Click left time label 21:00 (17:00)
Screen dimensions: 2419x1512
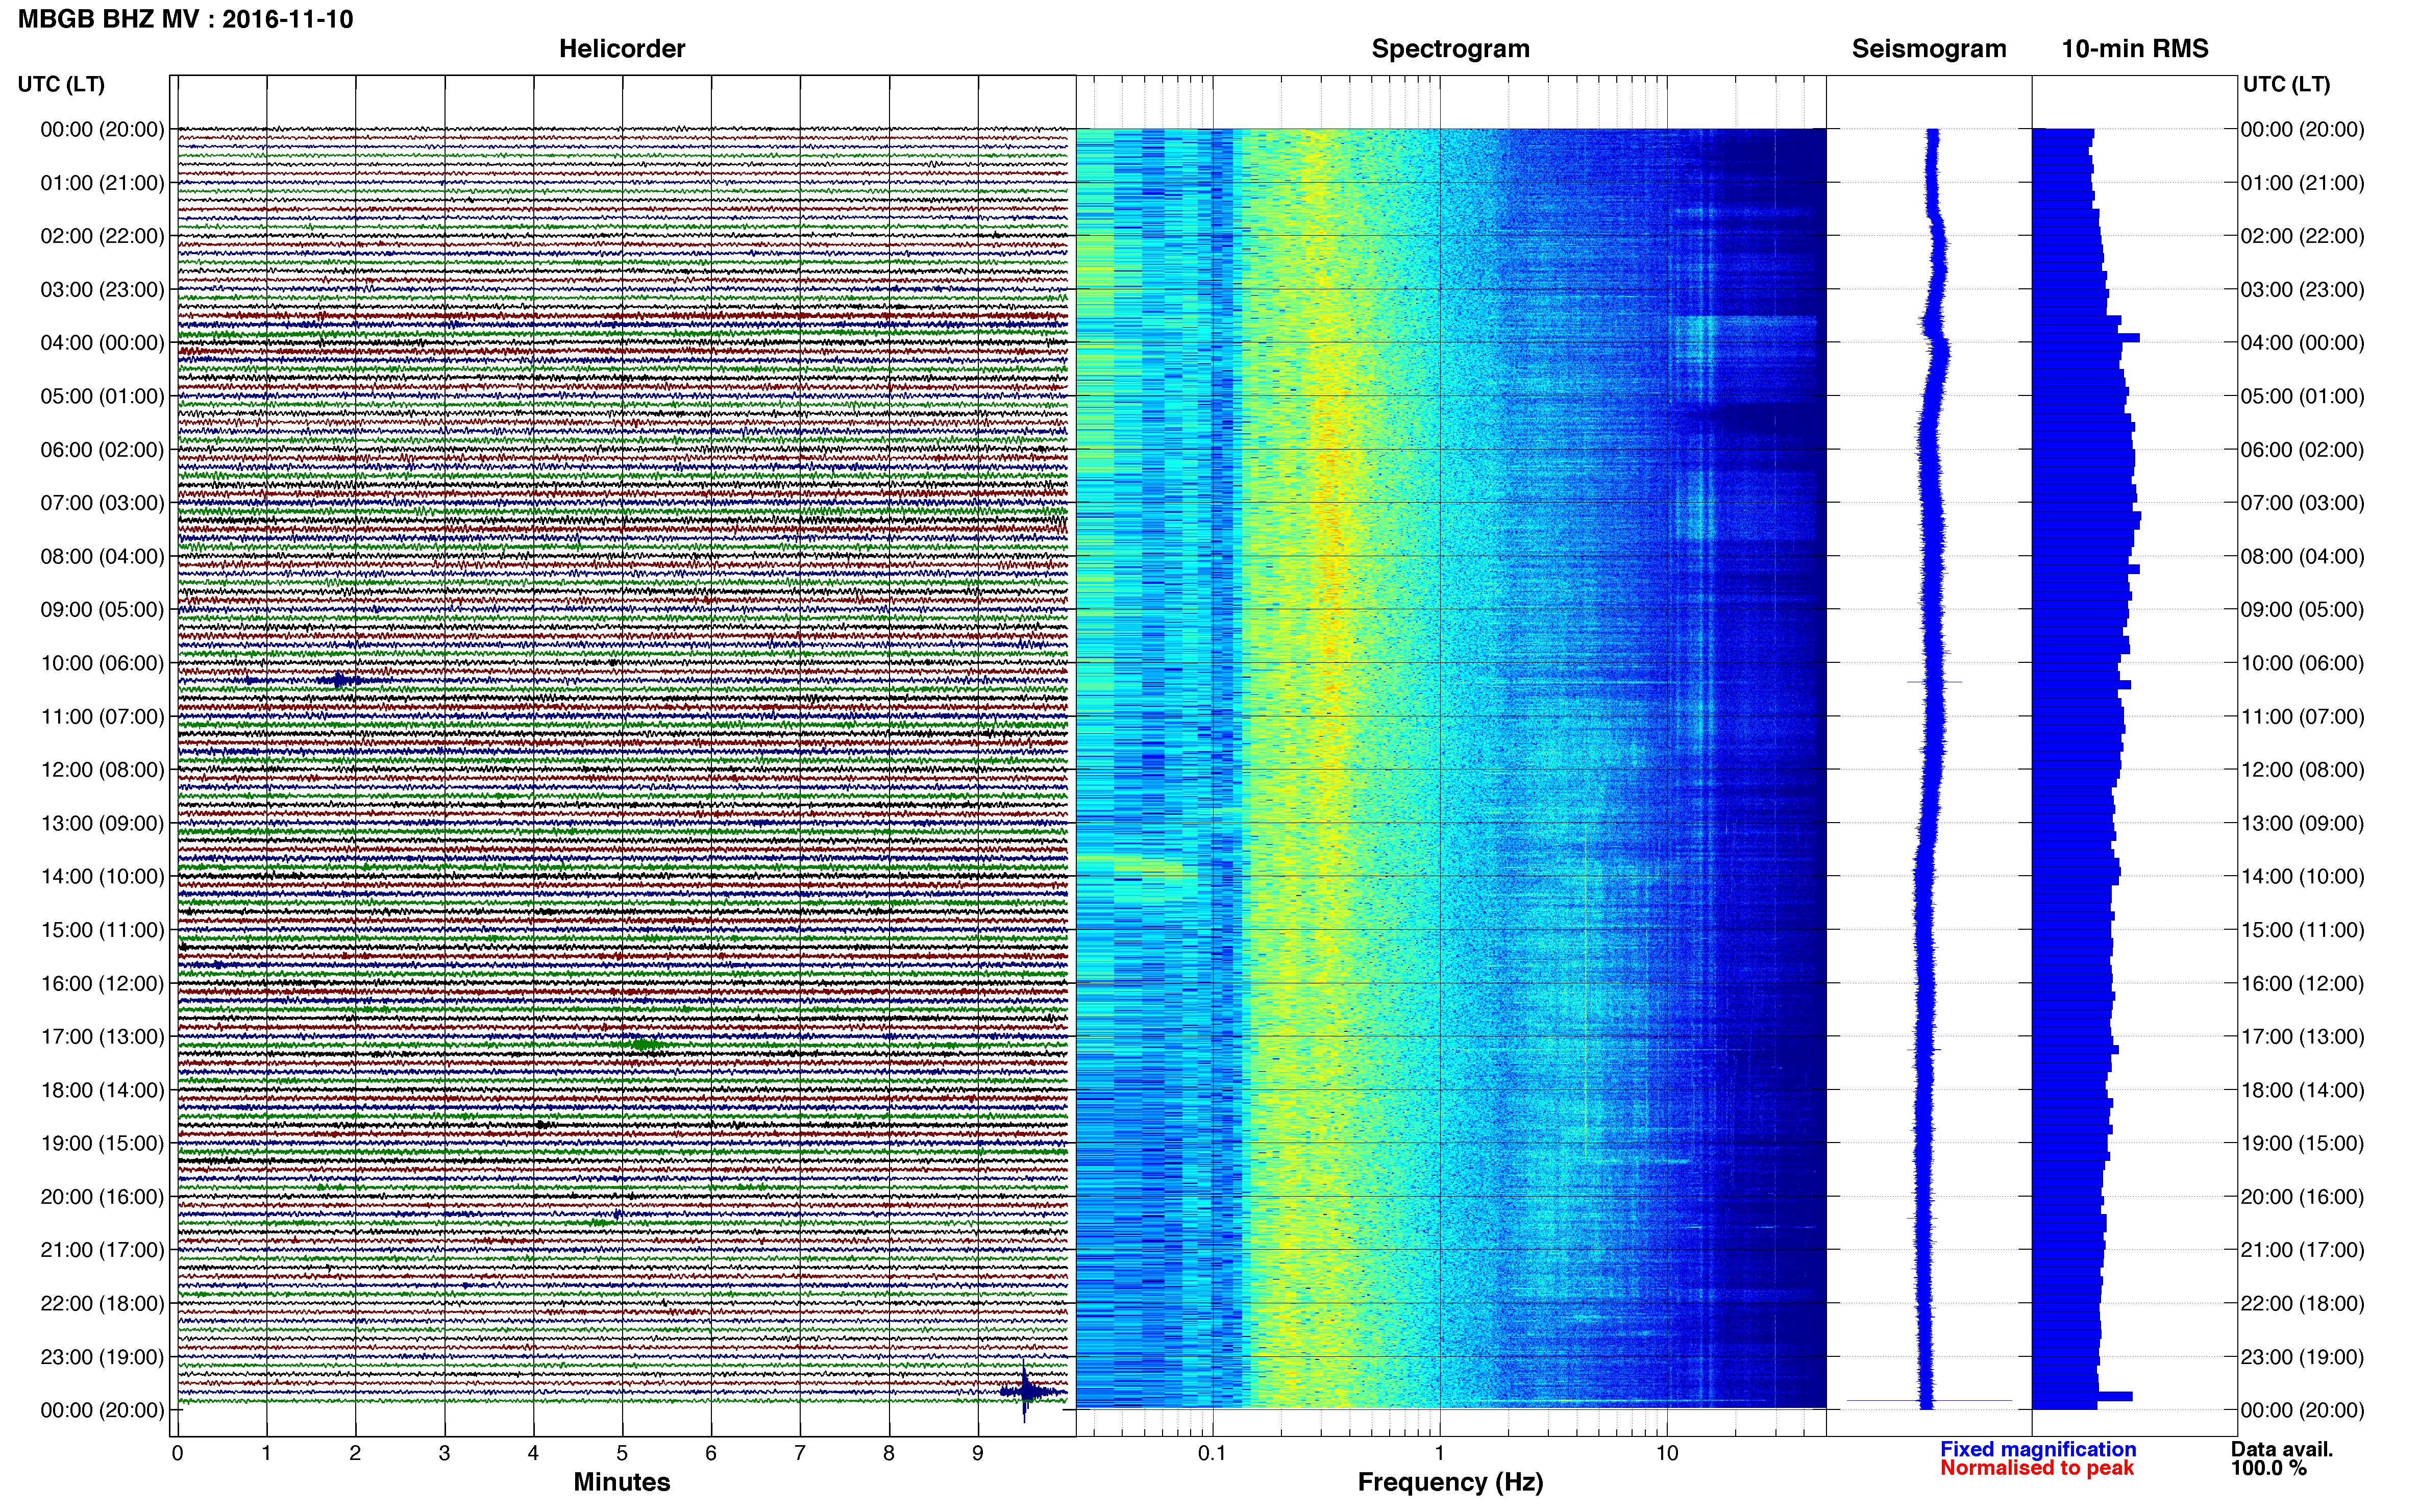coord(102,1250)
